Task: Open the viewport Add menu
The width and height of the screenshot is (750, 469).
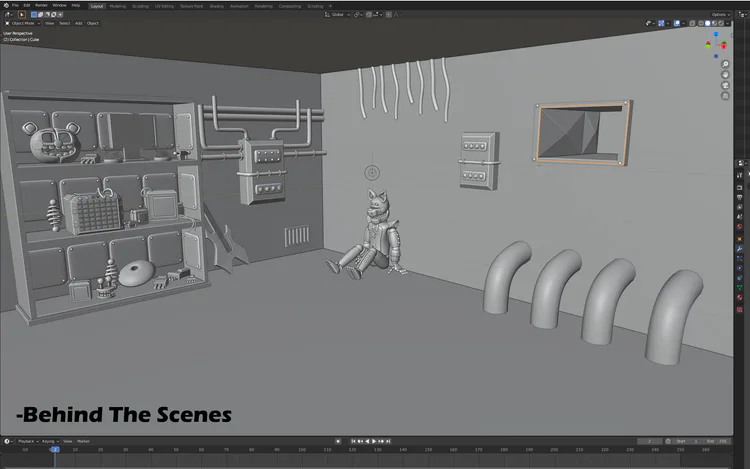Action: [x=78, y=23]
